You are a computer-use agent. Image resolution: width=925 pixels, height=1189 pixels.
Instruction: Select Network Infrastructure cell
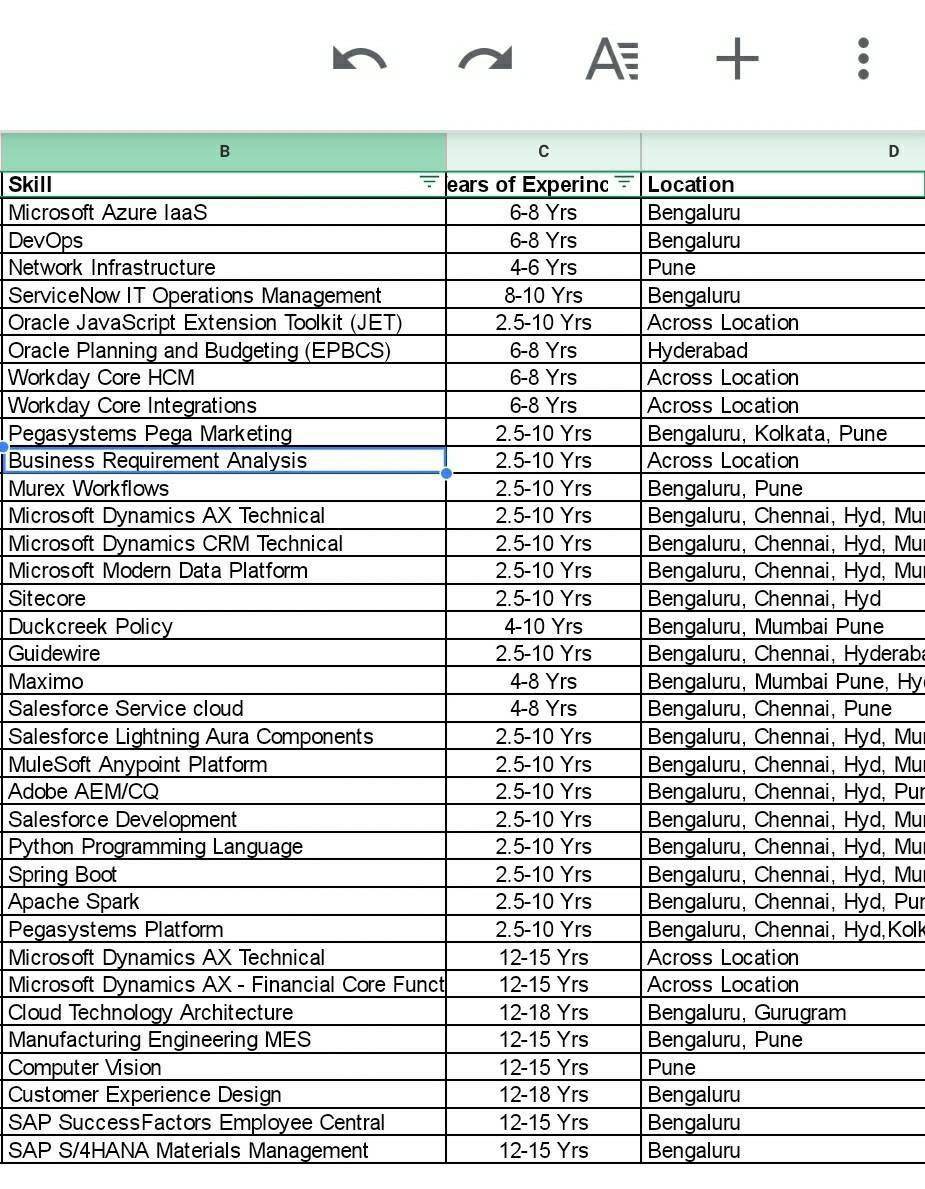coord(224,267)
